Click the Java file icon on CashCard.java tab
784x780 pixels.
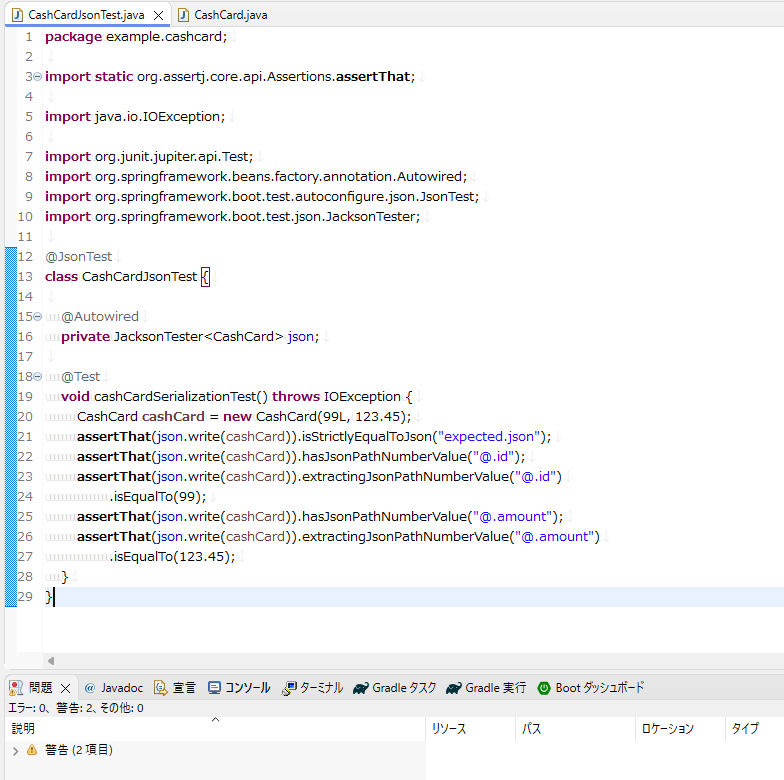pyautogui.click(x=184, y=15)
